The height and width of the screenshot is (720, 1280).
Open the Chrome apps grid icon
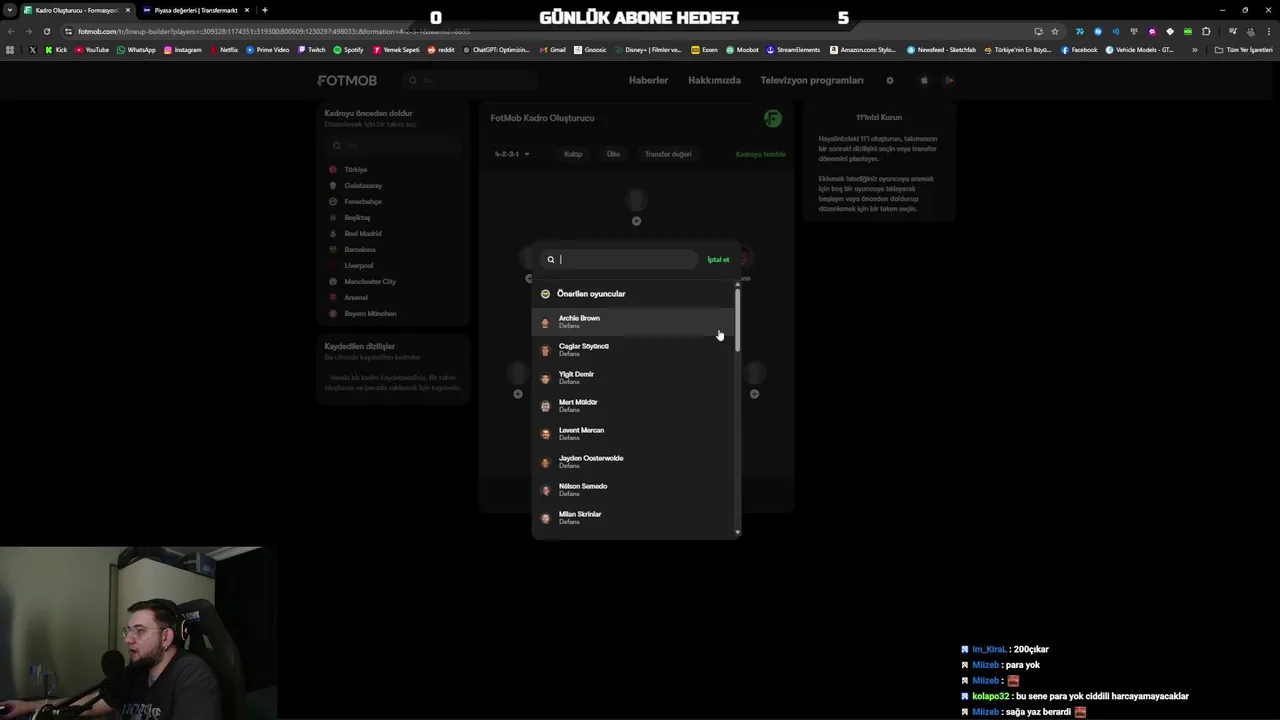click(11, 49)
